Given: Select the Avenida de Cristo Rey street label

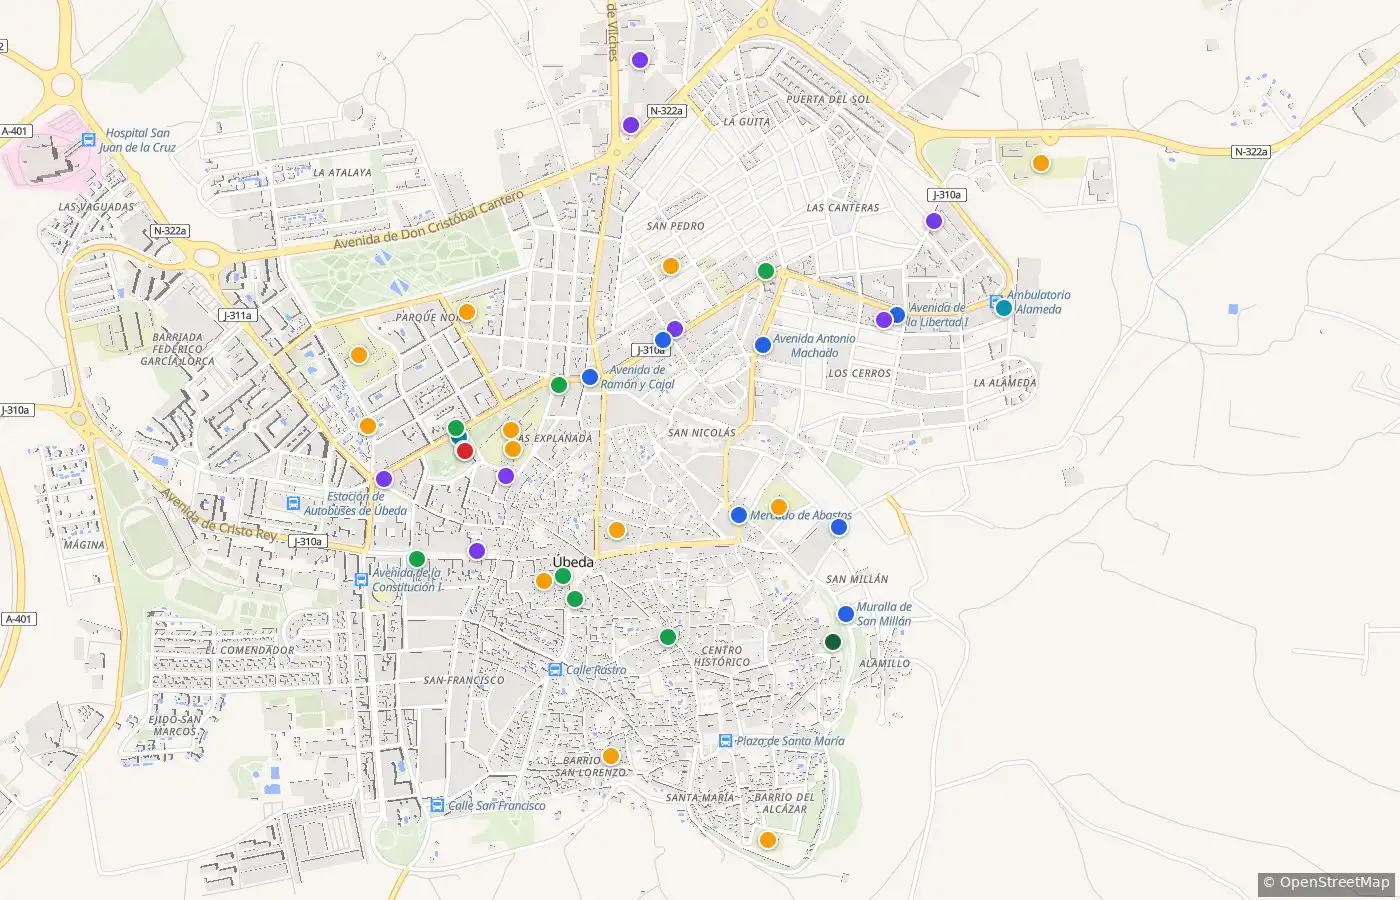Looking at the screenshot, I should pyautogui.click(x=218, y=514).
